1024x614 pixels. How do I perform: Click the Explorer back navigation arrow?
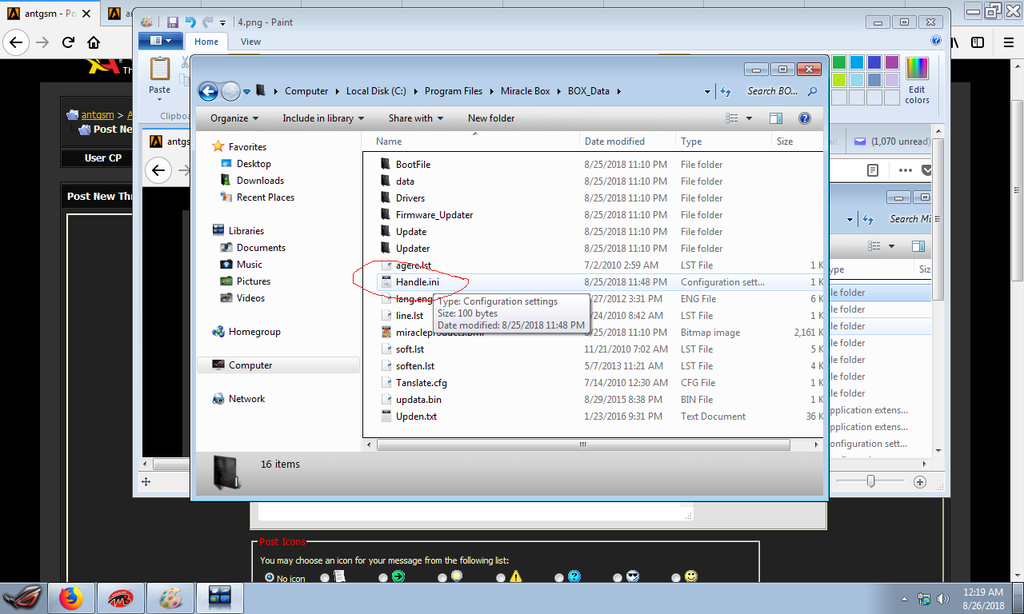click(x=208, y=91)
